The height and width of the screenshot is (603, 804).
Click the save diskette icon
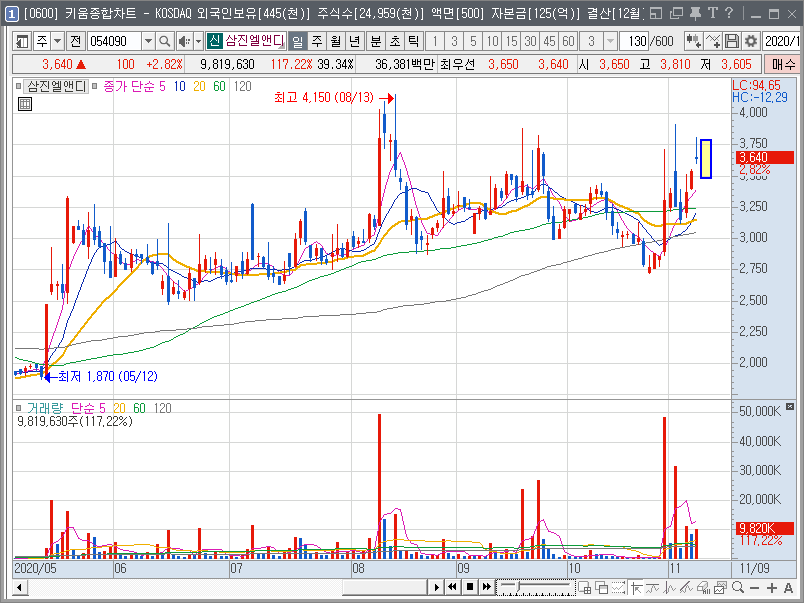[x=732, y=41]
